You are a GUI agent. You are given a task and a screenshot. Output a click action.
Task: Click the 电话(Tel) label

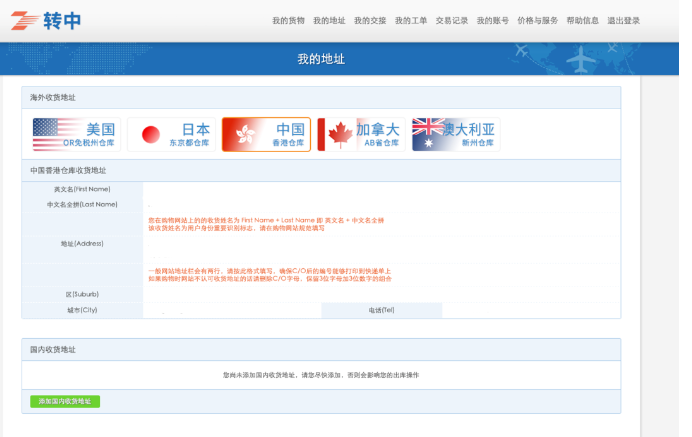click(x=381, y=310)
